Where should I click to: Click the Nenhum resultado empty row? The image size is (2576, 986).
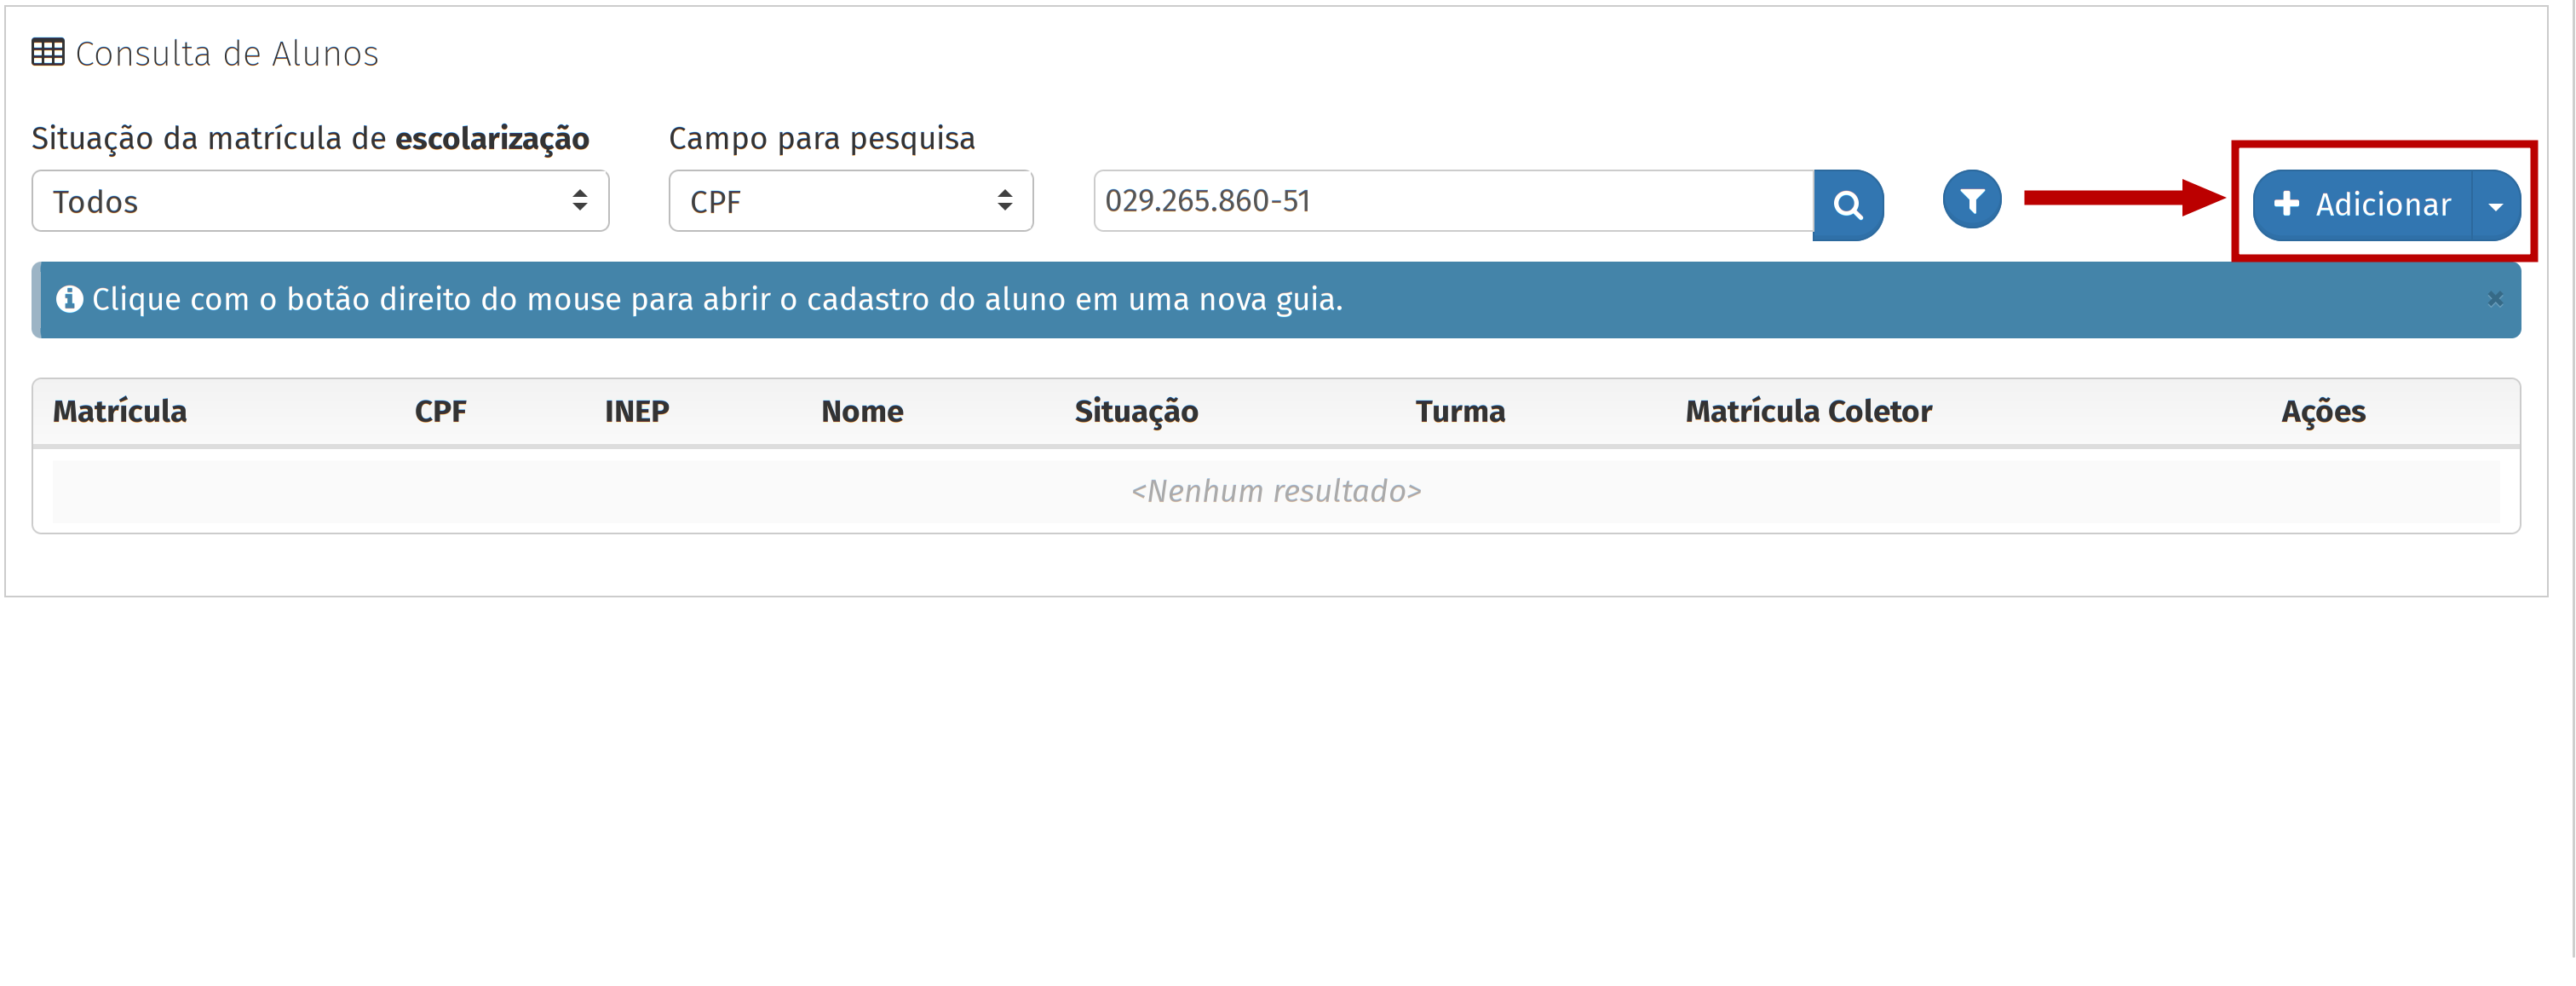point(1276,491)
